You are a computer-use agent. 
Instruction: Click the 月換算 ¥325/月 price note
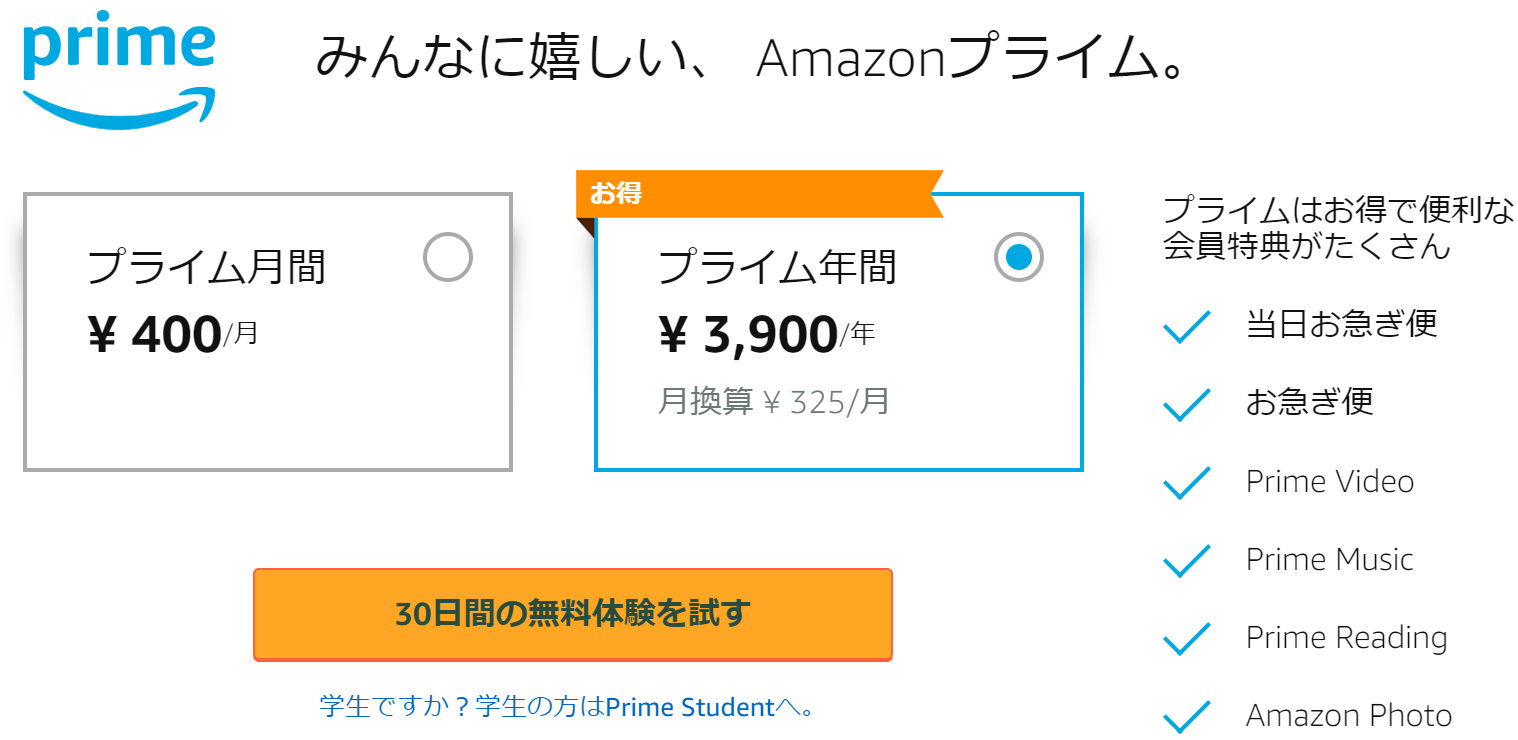pyautogui.click(x=773, y=401)
